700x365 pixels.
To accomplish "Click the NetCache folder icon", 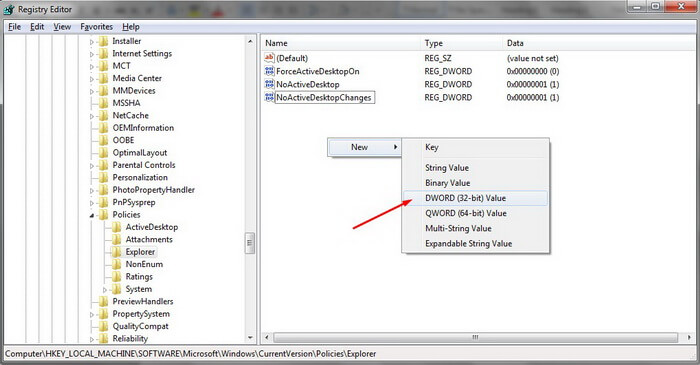I will point(104,116).
